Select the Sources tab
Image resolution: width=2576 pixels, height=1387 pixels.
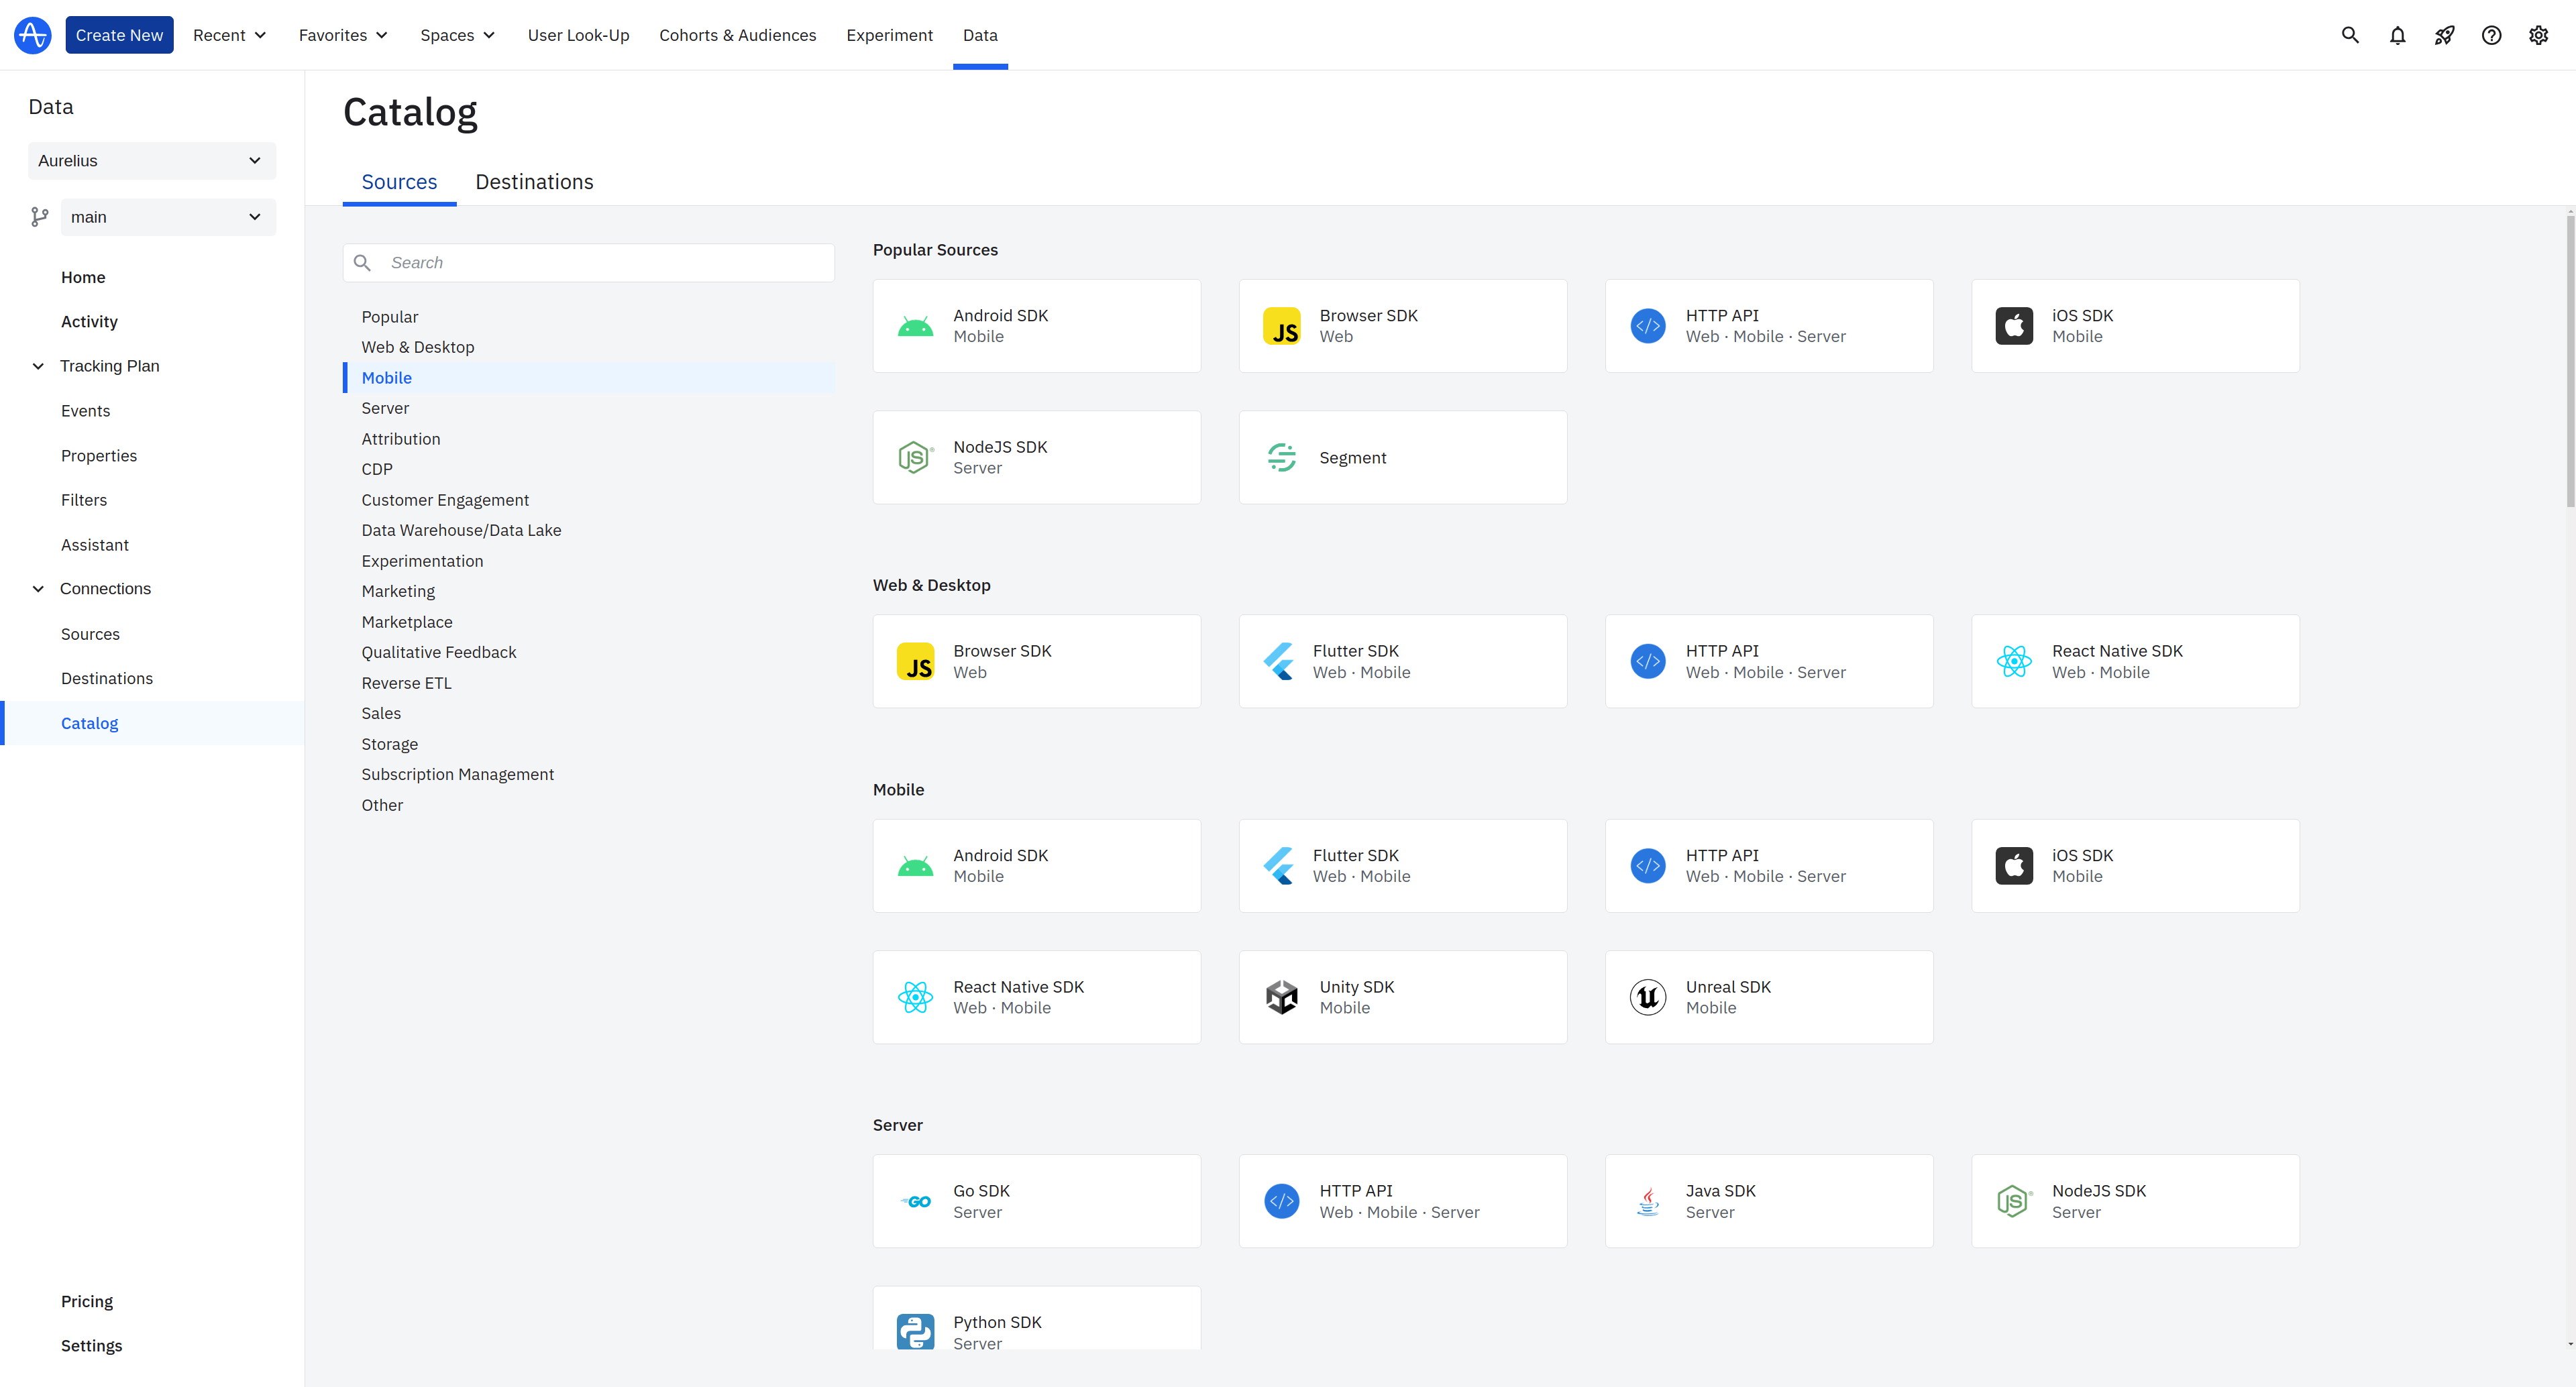pos(399,182)
